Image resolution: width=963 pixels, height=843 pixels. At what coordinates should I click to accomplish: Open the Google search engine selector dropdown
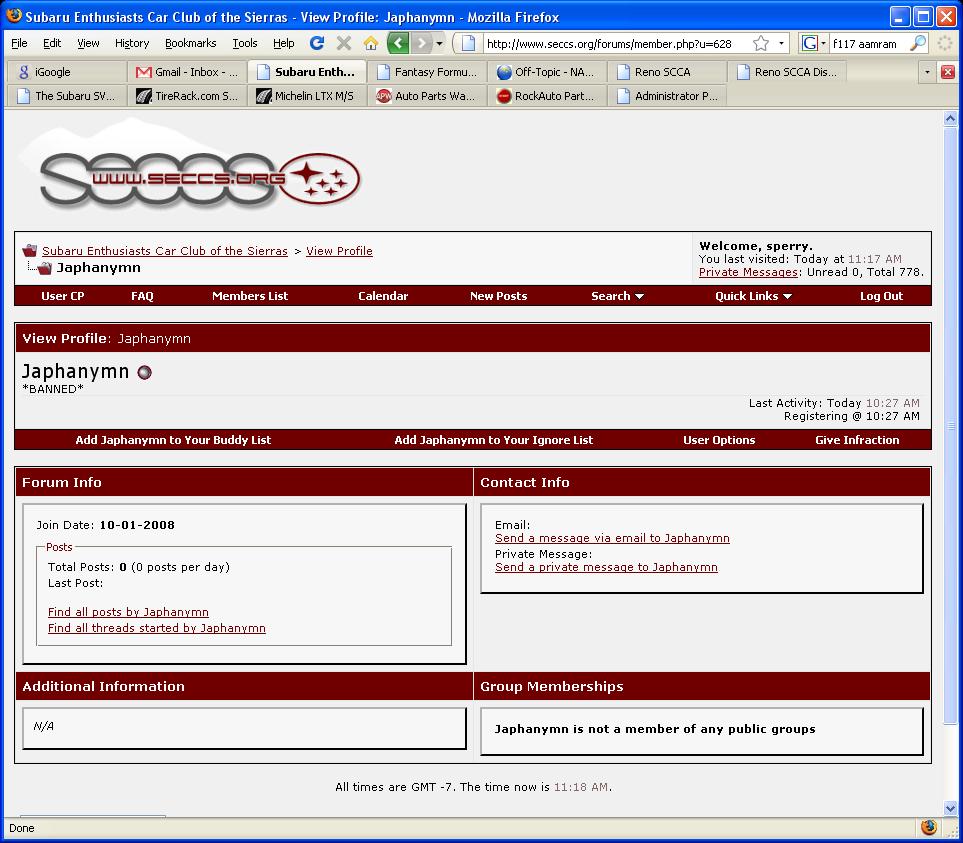813,43
